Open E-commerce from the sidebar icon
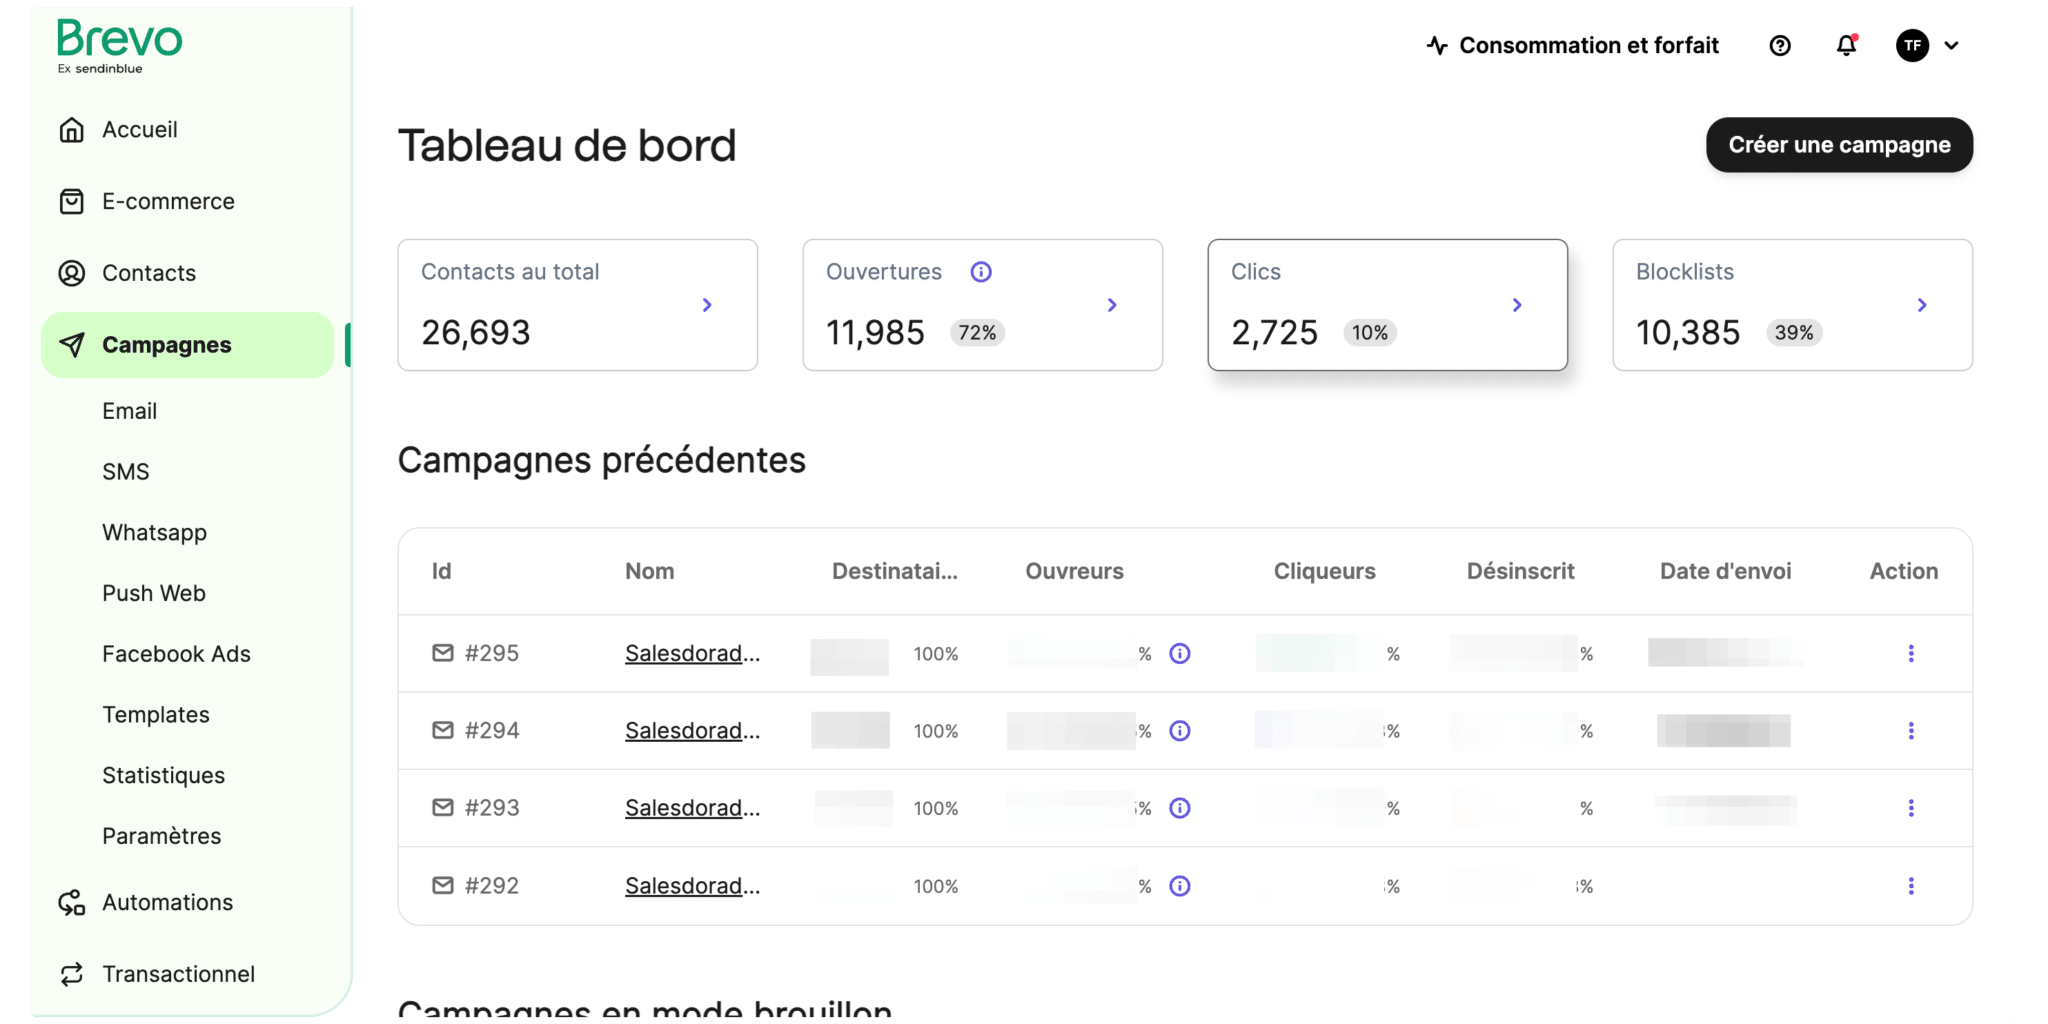The height and width of the screenshot is (1024, 2048). coord(71,201)
